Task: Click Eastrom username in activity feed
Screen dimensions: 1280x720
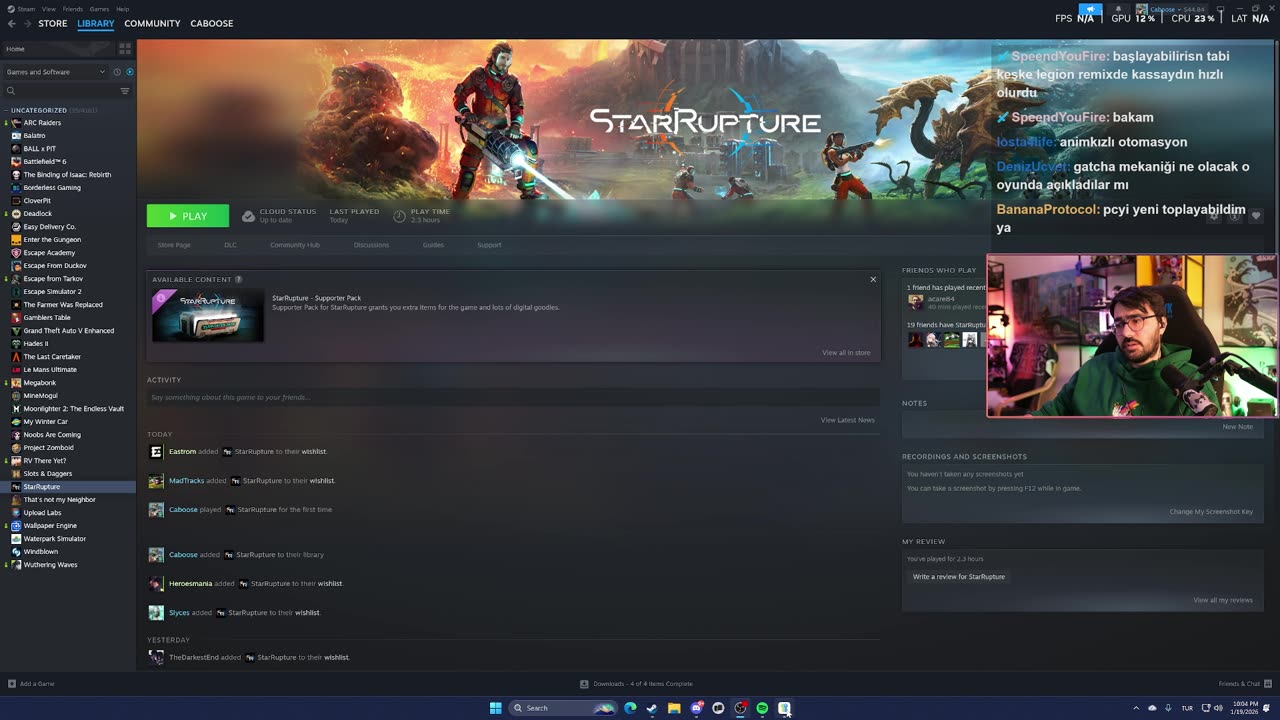Action: tap(182, 452)
